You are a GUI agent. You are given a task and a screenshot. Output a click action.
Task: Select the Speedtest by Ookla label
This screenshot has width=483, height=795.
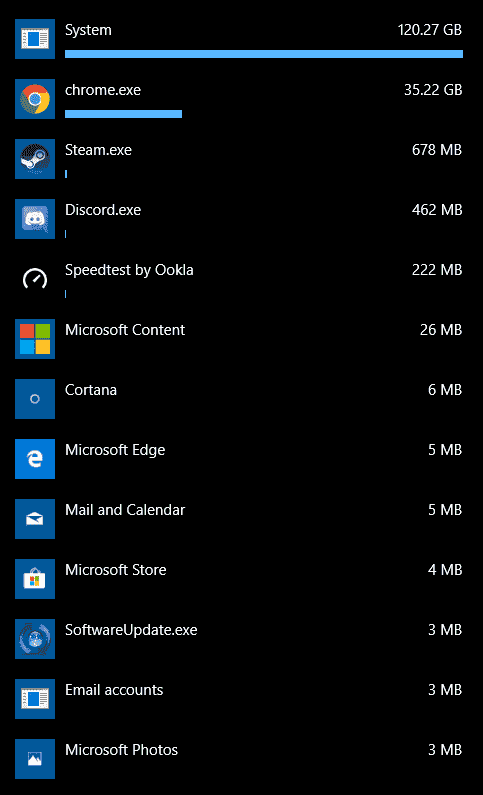pyautogui.click(x=129, y=270)
